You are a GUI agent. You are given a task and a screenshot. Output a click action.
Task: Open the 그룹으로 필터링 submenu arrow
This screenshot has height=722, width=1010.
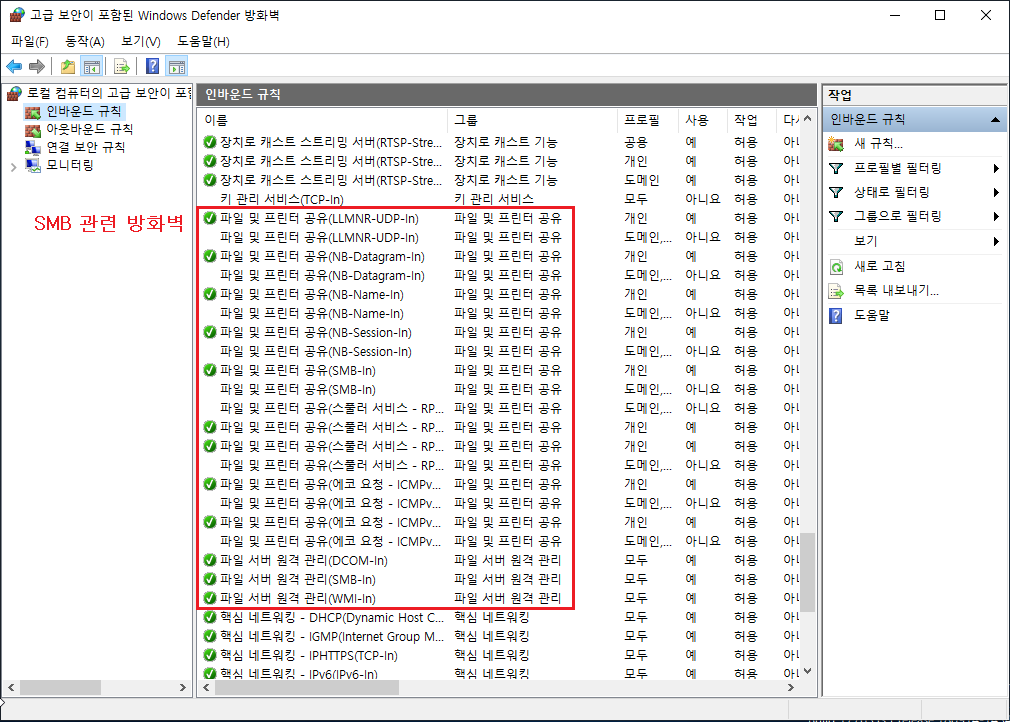tap(996, 217)
